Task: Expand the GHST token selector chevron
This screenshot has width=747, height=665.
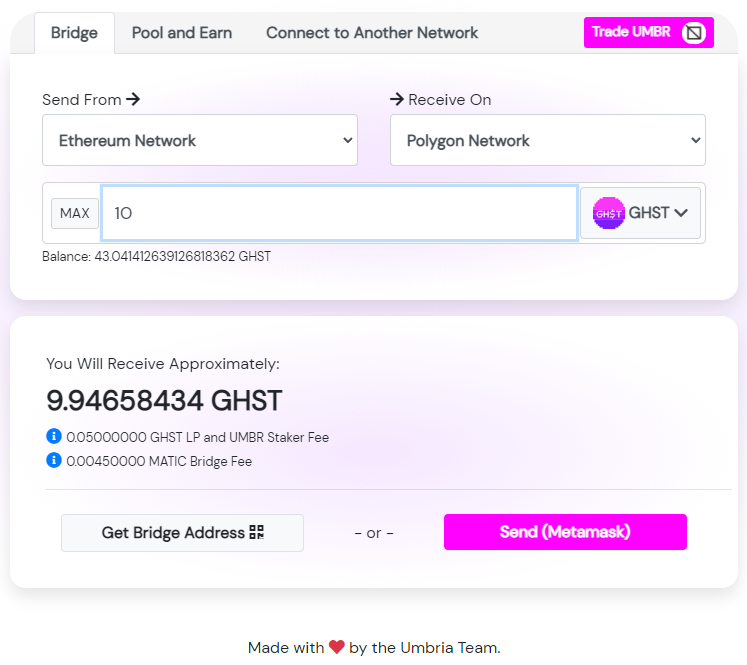Action: pyautogui.click(x=681, y=213)
